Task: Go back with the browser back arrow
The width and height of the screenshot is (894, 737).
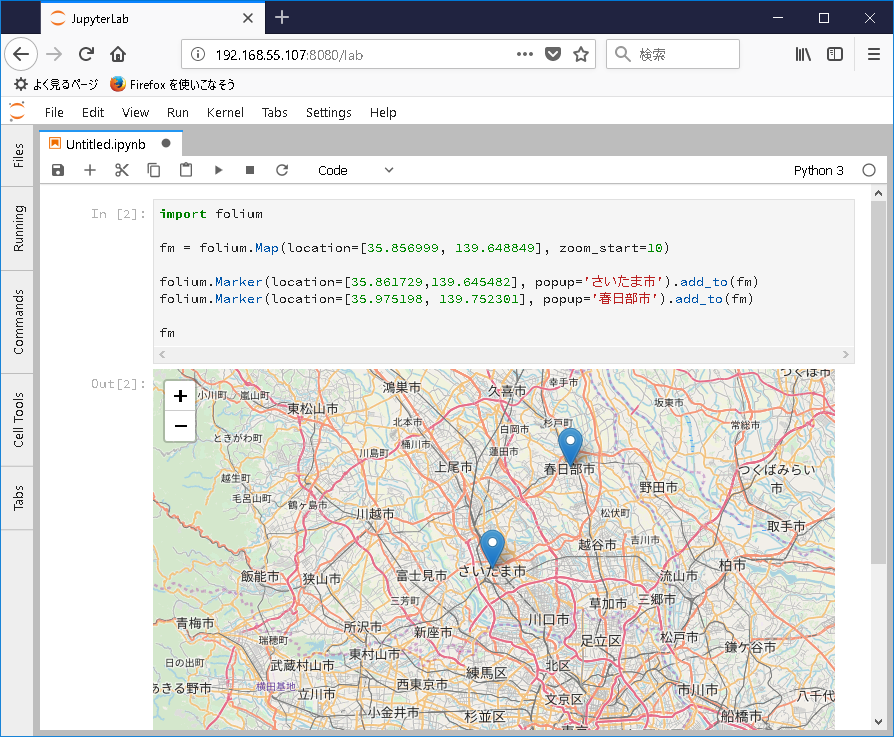Action: 21,54
